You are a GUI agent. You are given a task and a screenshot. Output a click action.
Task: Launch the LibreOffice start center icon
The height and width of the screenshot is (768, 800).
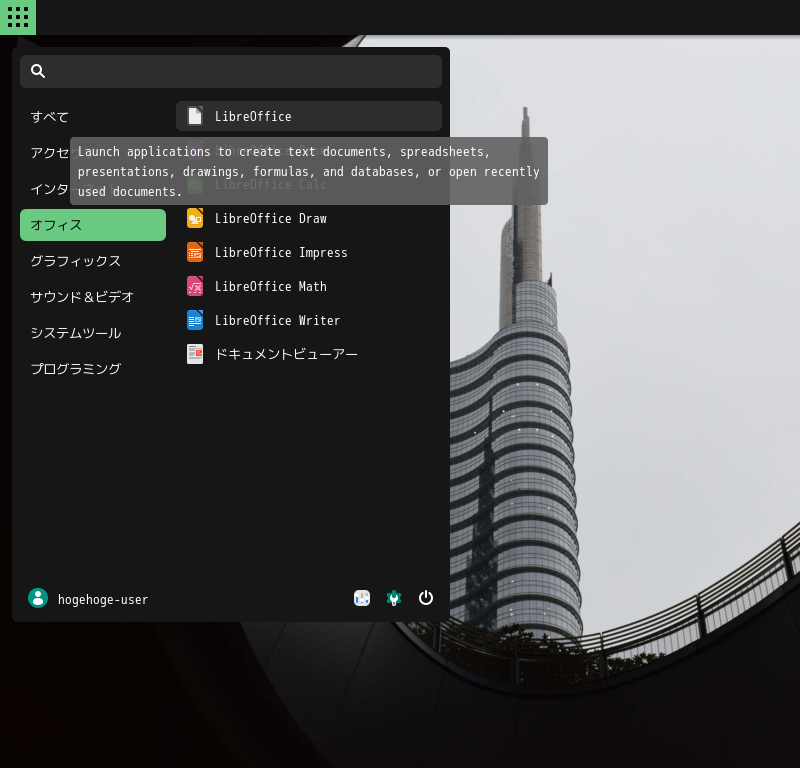(195, 116)
